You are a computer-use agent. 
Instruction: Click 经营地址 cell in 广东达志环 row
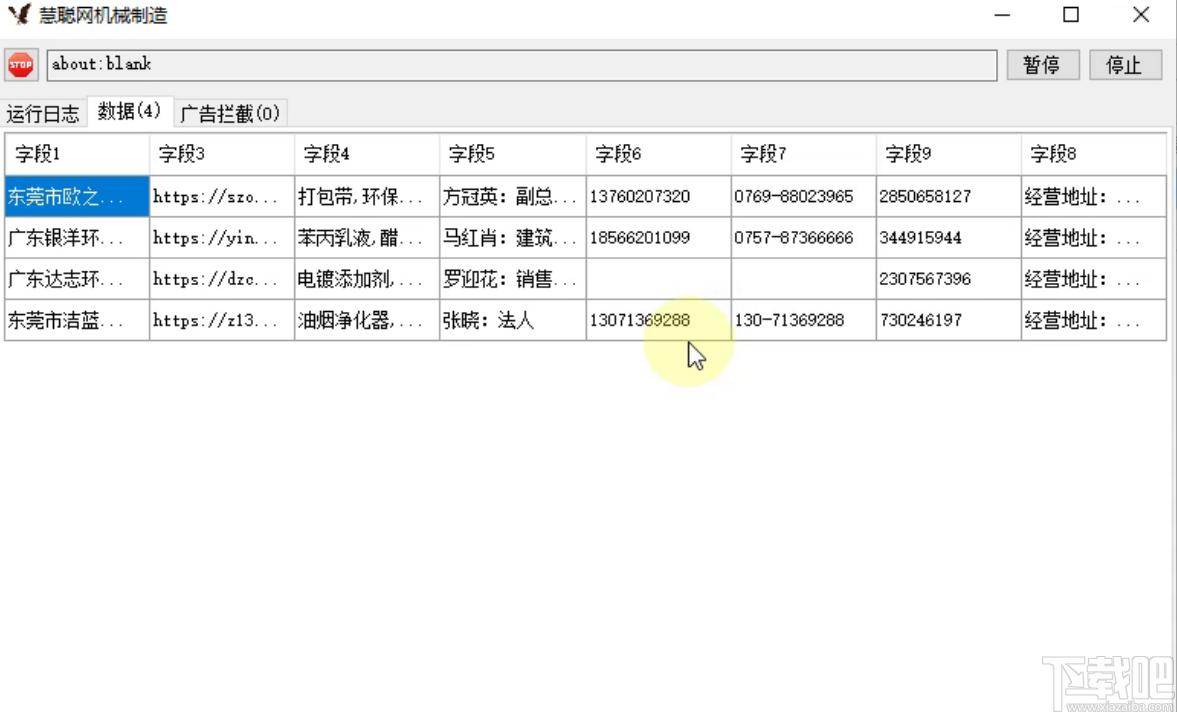[1094, 279]
